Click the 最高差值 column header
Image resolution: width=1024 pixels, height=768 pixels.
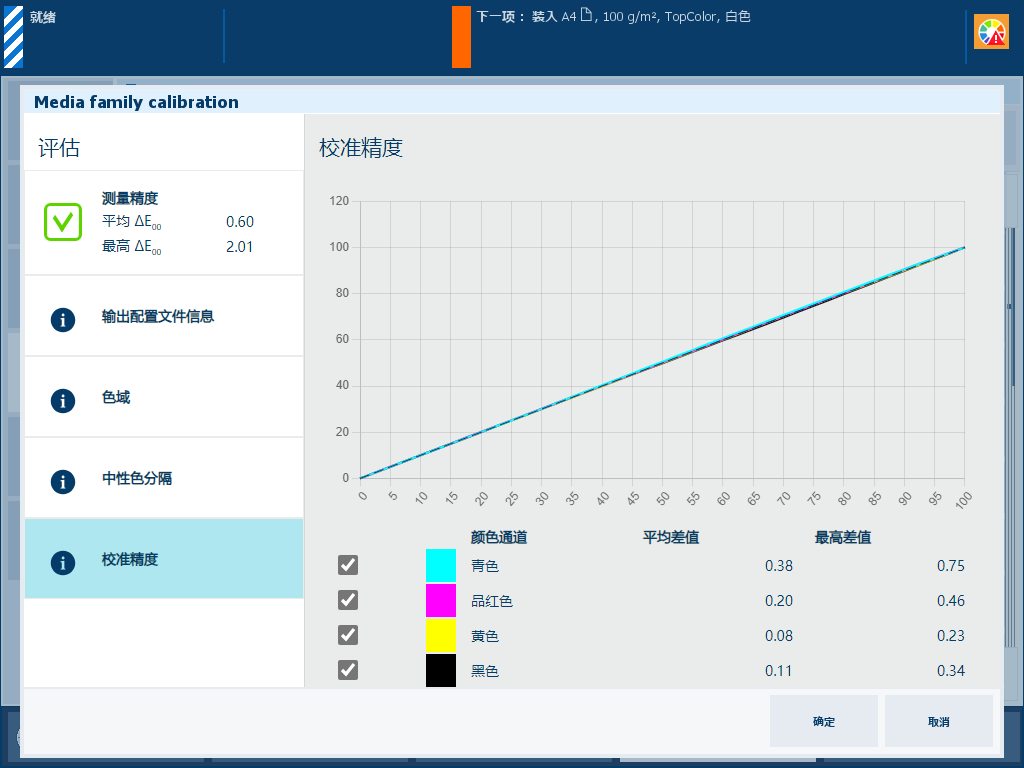click(x=842, y=537)
